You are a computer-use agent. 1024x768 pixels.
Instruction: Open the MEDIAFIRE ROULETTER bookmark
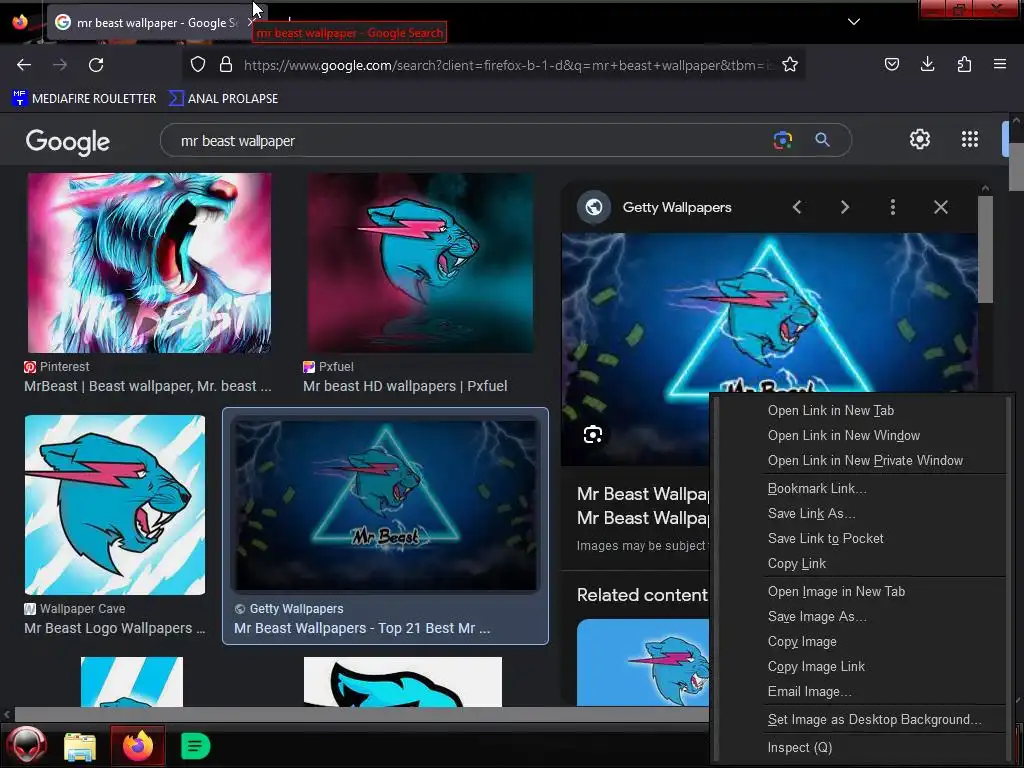(x=84, y=99)
